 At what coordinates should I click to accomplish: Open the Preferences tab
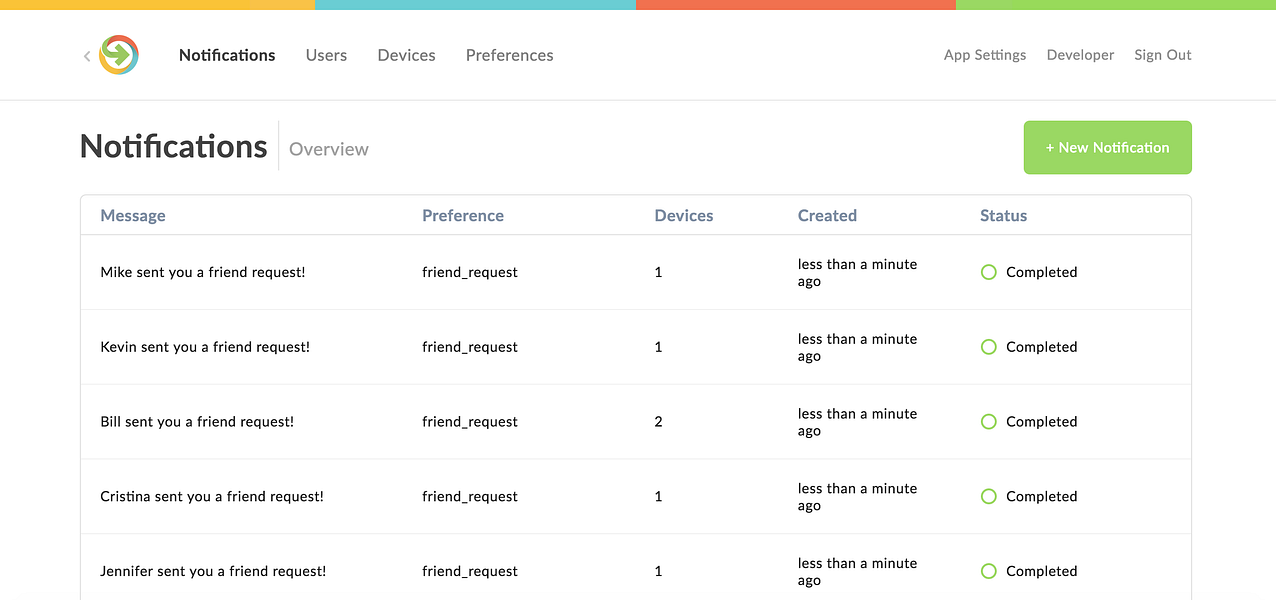509,55
